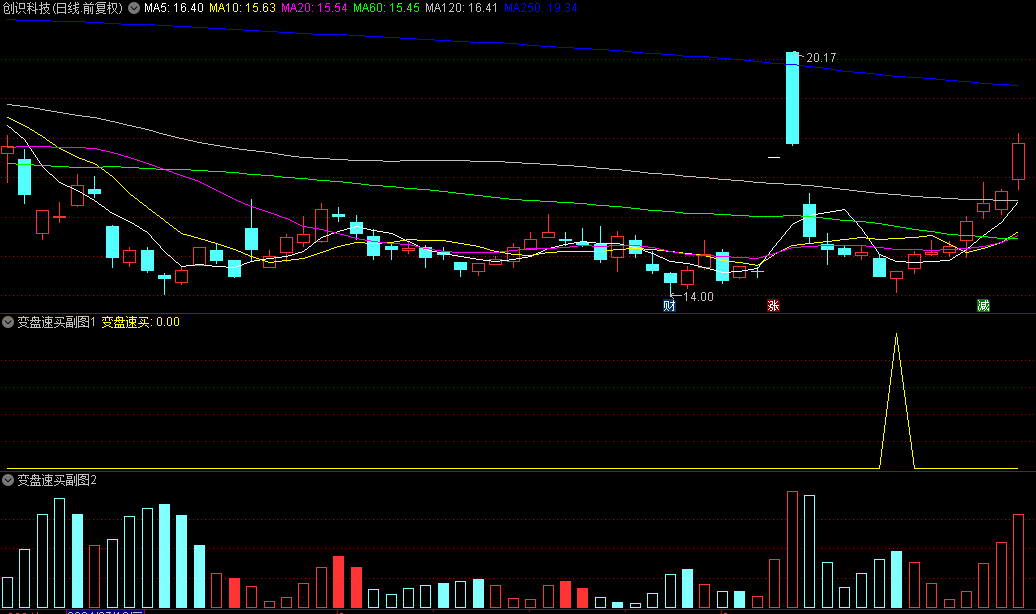1036x614 pixels.
Task: Click the 变盘速买副图1 indicator name
Action: 57,322
